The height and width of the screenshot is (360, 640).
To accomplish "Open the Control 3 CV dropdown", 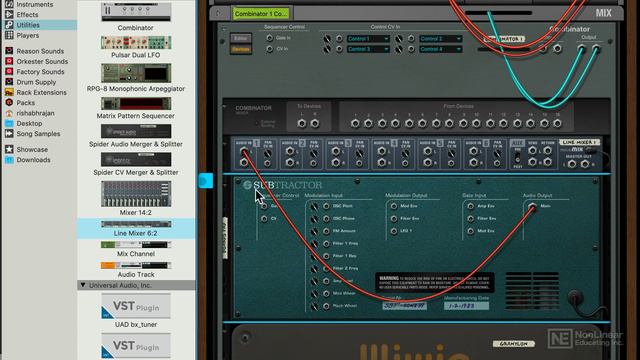I will tap(368, 49).
